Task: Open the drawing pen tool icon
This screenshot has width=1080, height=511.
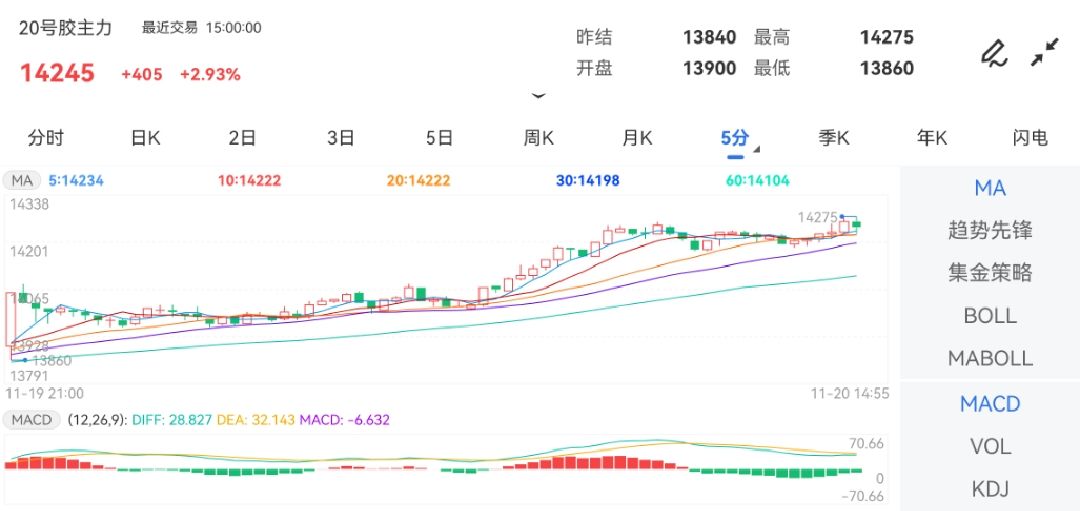Action: (x=994, y=53)
